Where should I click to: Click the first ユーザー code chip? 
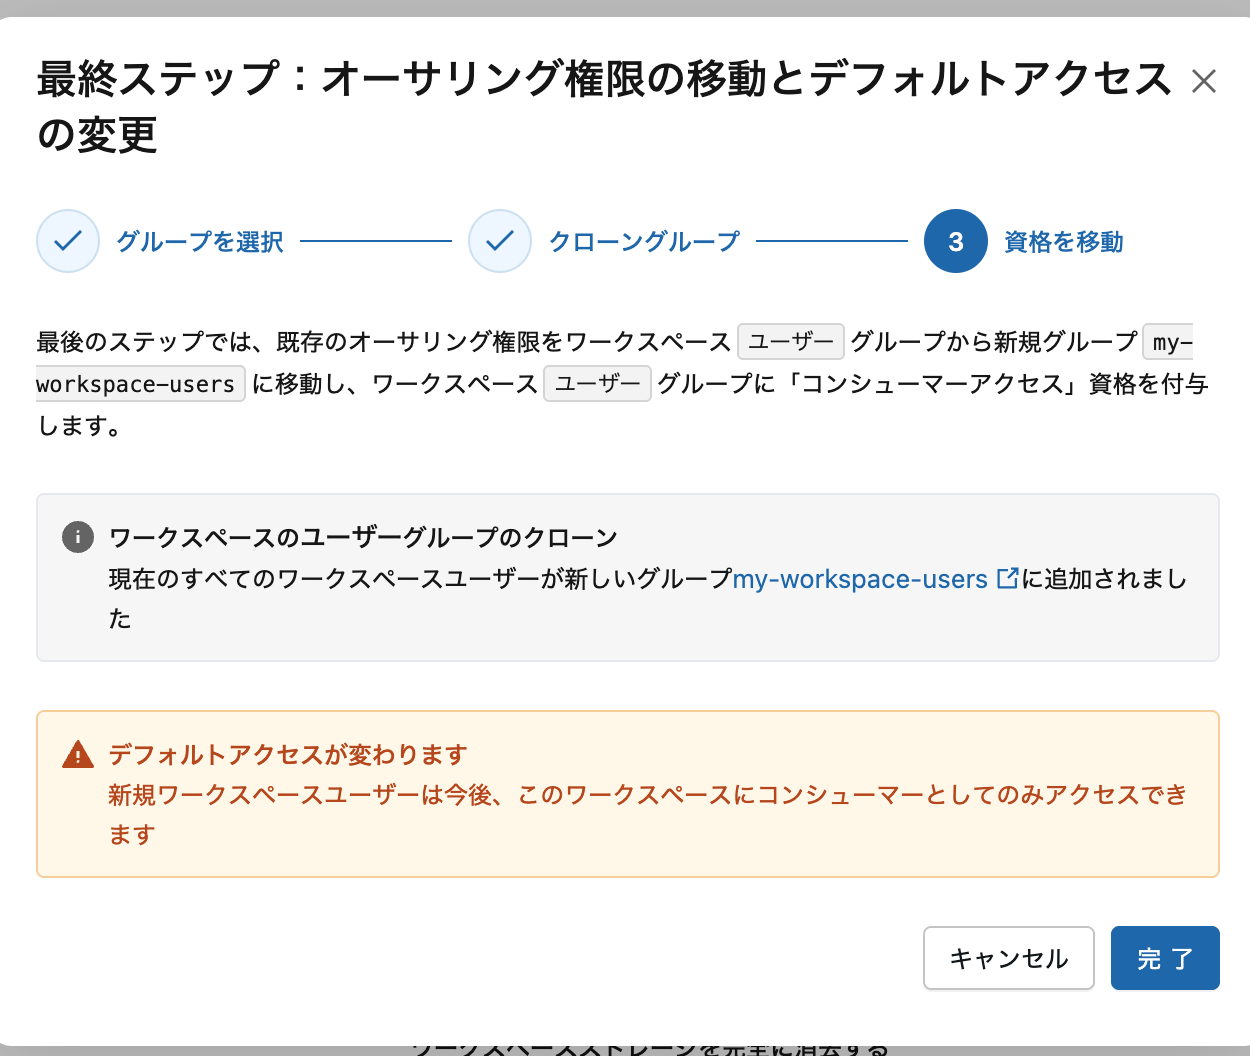[x=790, y=341]
